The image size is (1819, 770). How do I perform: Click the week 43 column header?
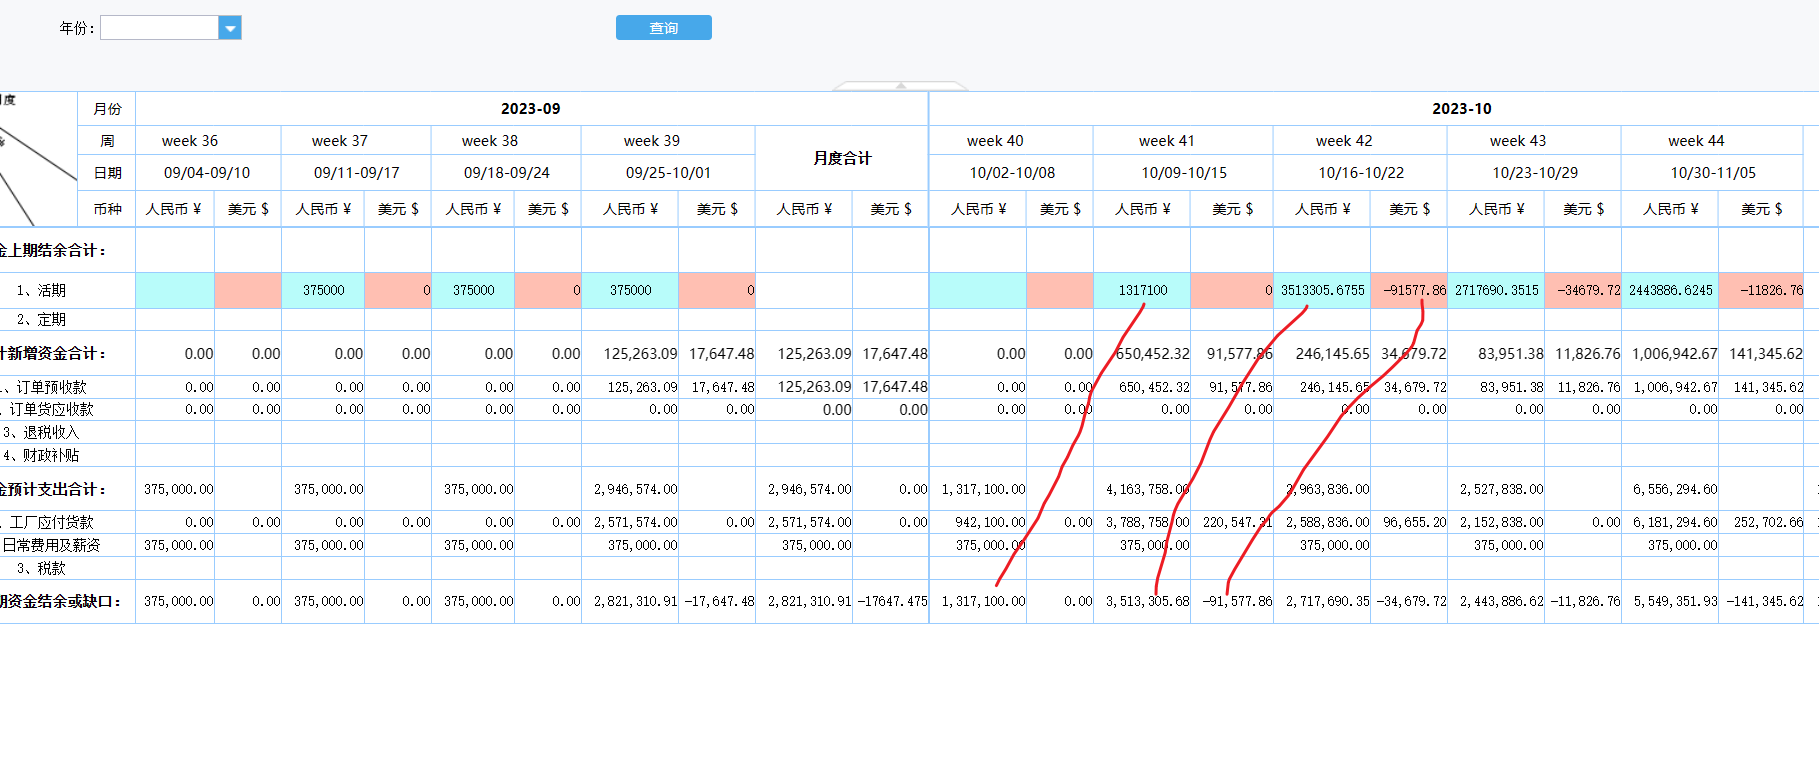(1518, 141)
